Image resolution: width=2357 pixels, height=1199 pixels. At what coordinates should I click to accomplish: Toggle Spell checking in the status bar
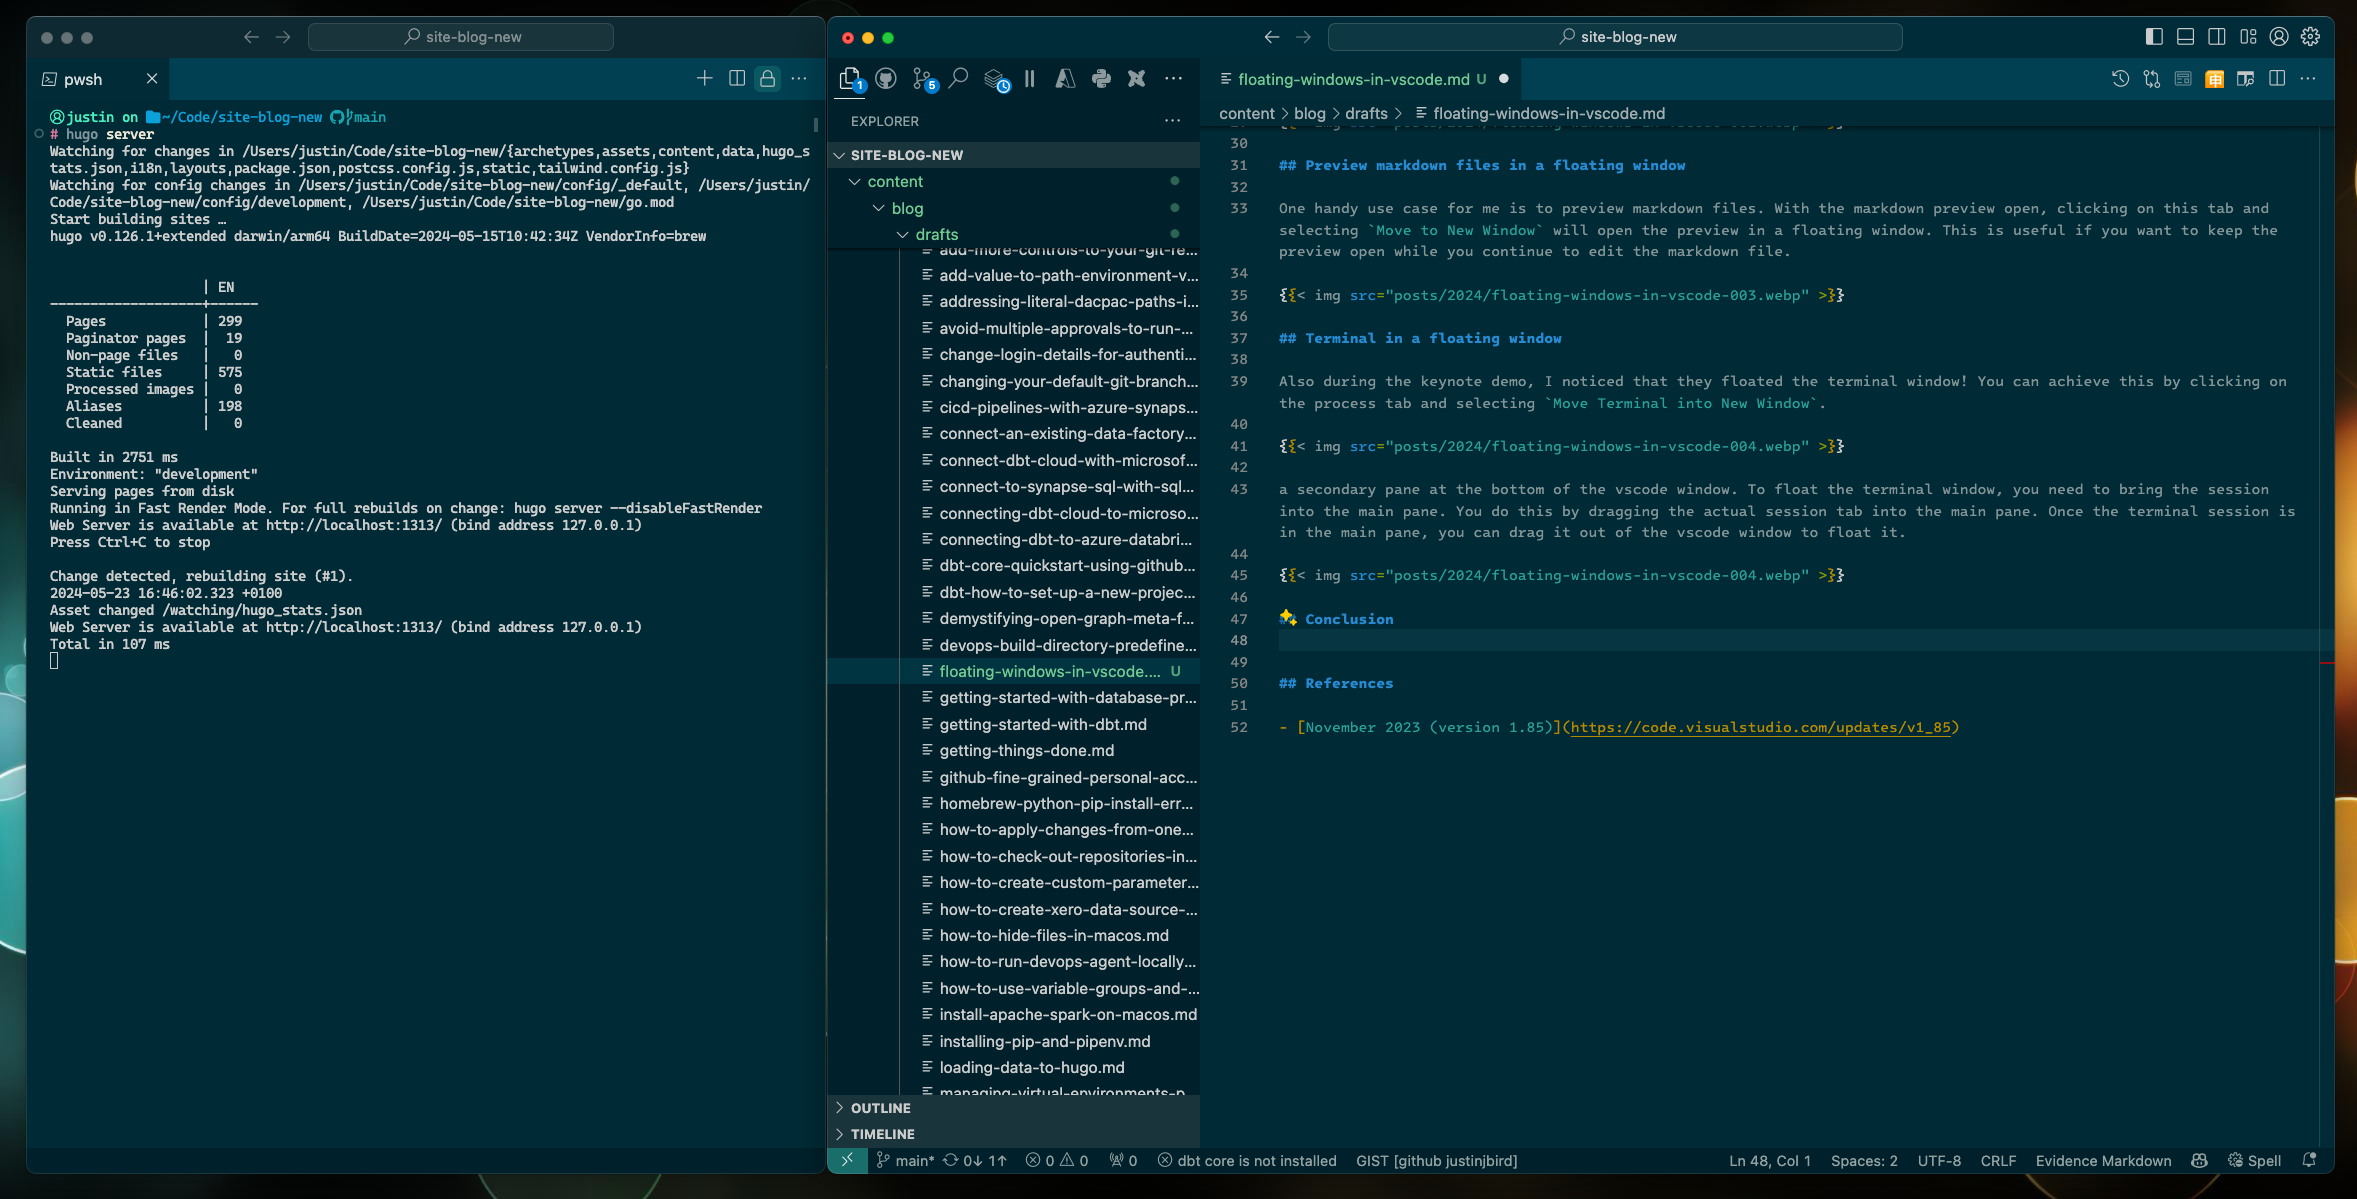[x=2253, y=1161]
